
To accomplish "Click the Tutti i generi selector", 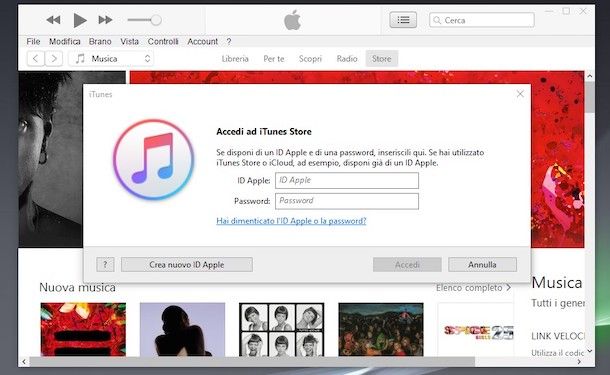I will coord(557,303).
